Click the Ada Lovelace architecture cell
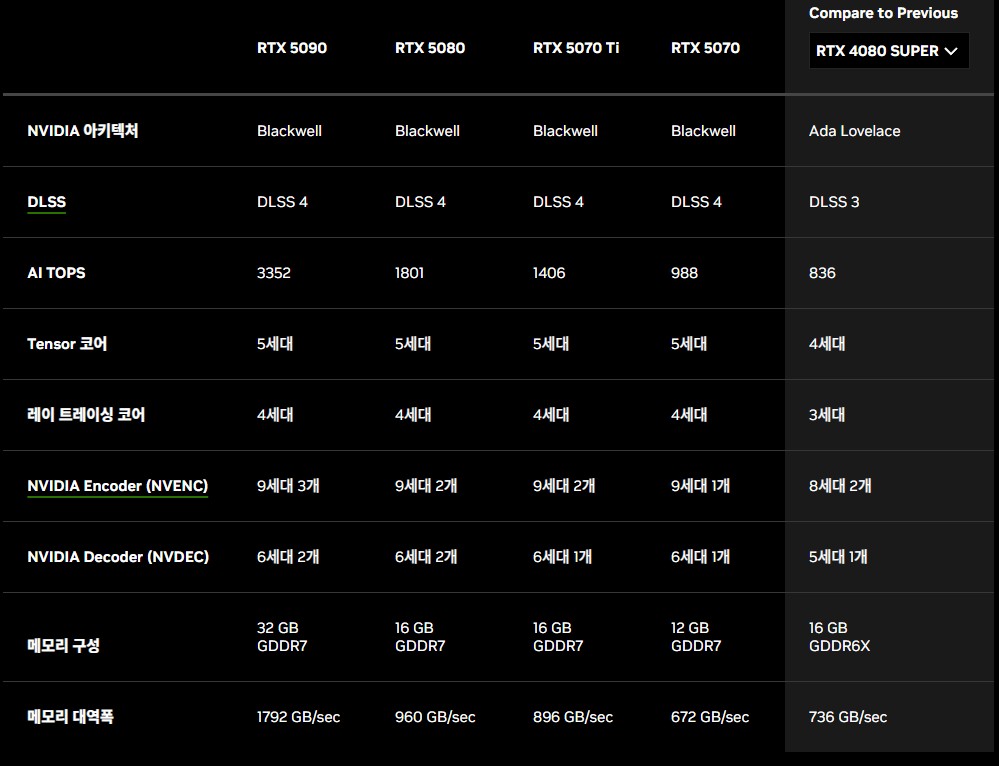 (x=854, y=131)
